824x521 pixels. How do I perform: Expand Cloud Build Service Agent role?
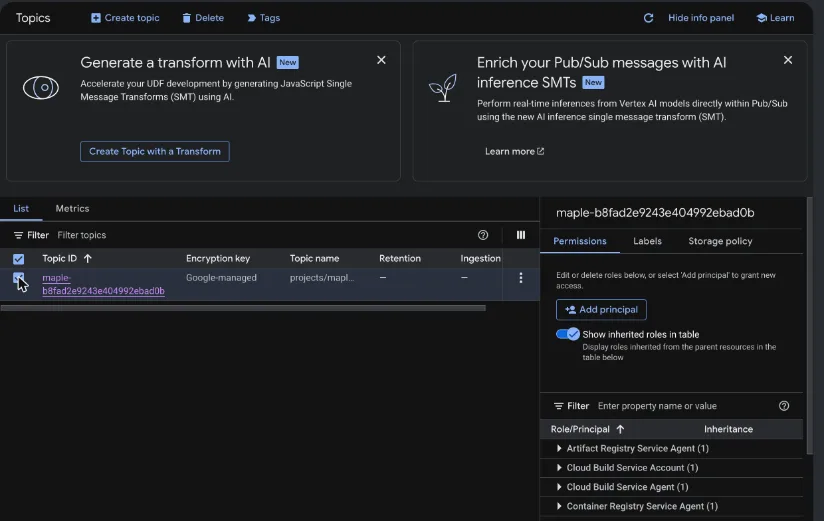tap(559, 487)
